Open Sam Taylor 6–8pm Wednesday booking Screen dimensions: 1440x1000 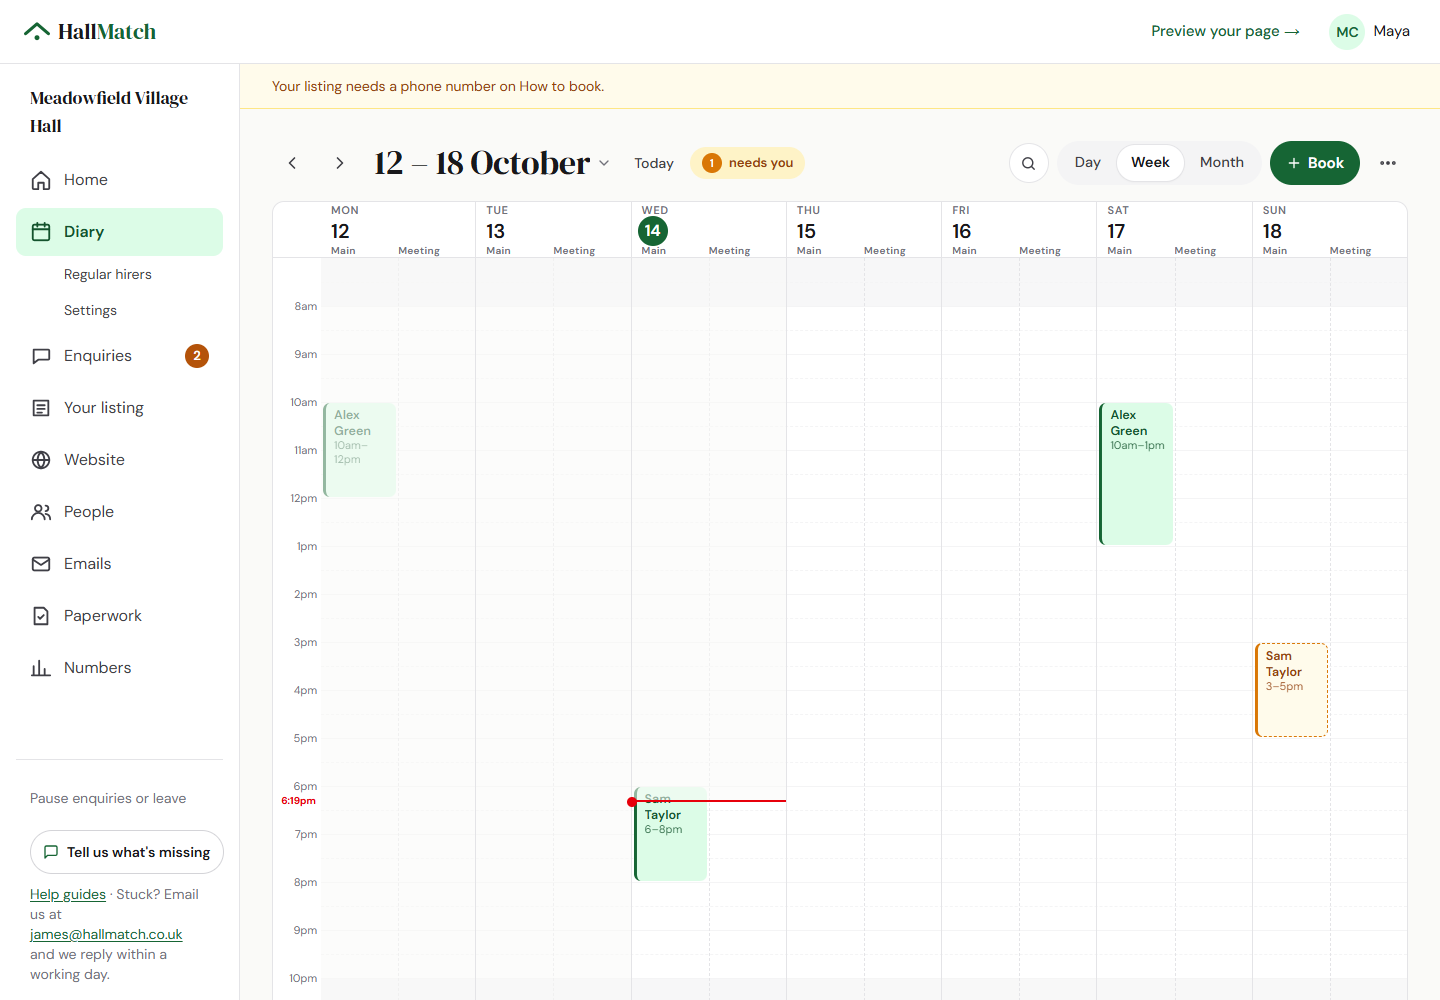(x=671, y=834)
